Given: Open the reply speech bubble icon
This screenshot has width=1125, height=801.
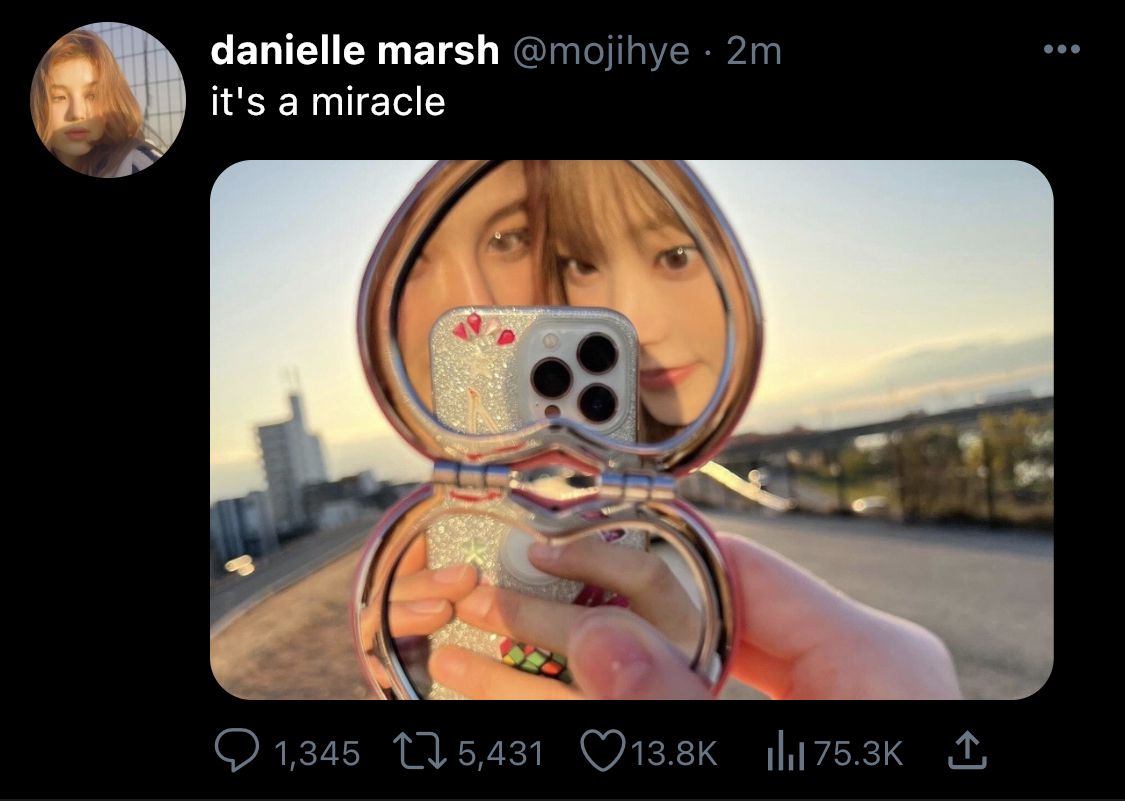Looking at the screenshot, I should pyautogui.click(x=237, y=751).
